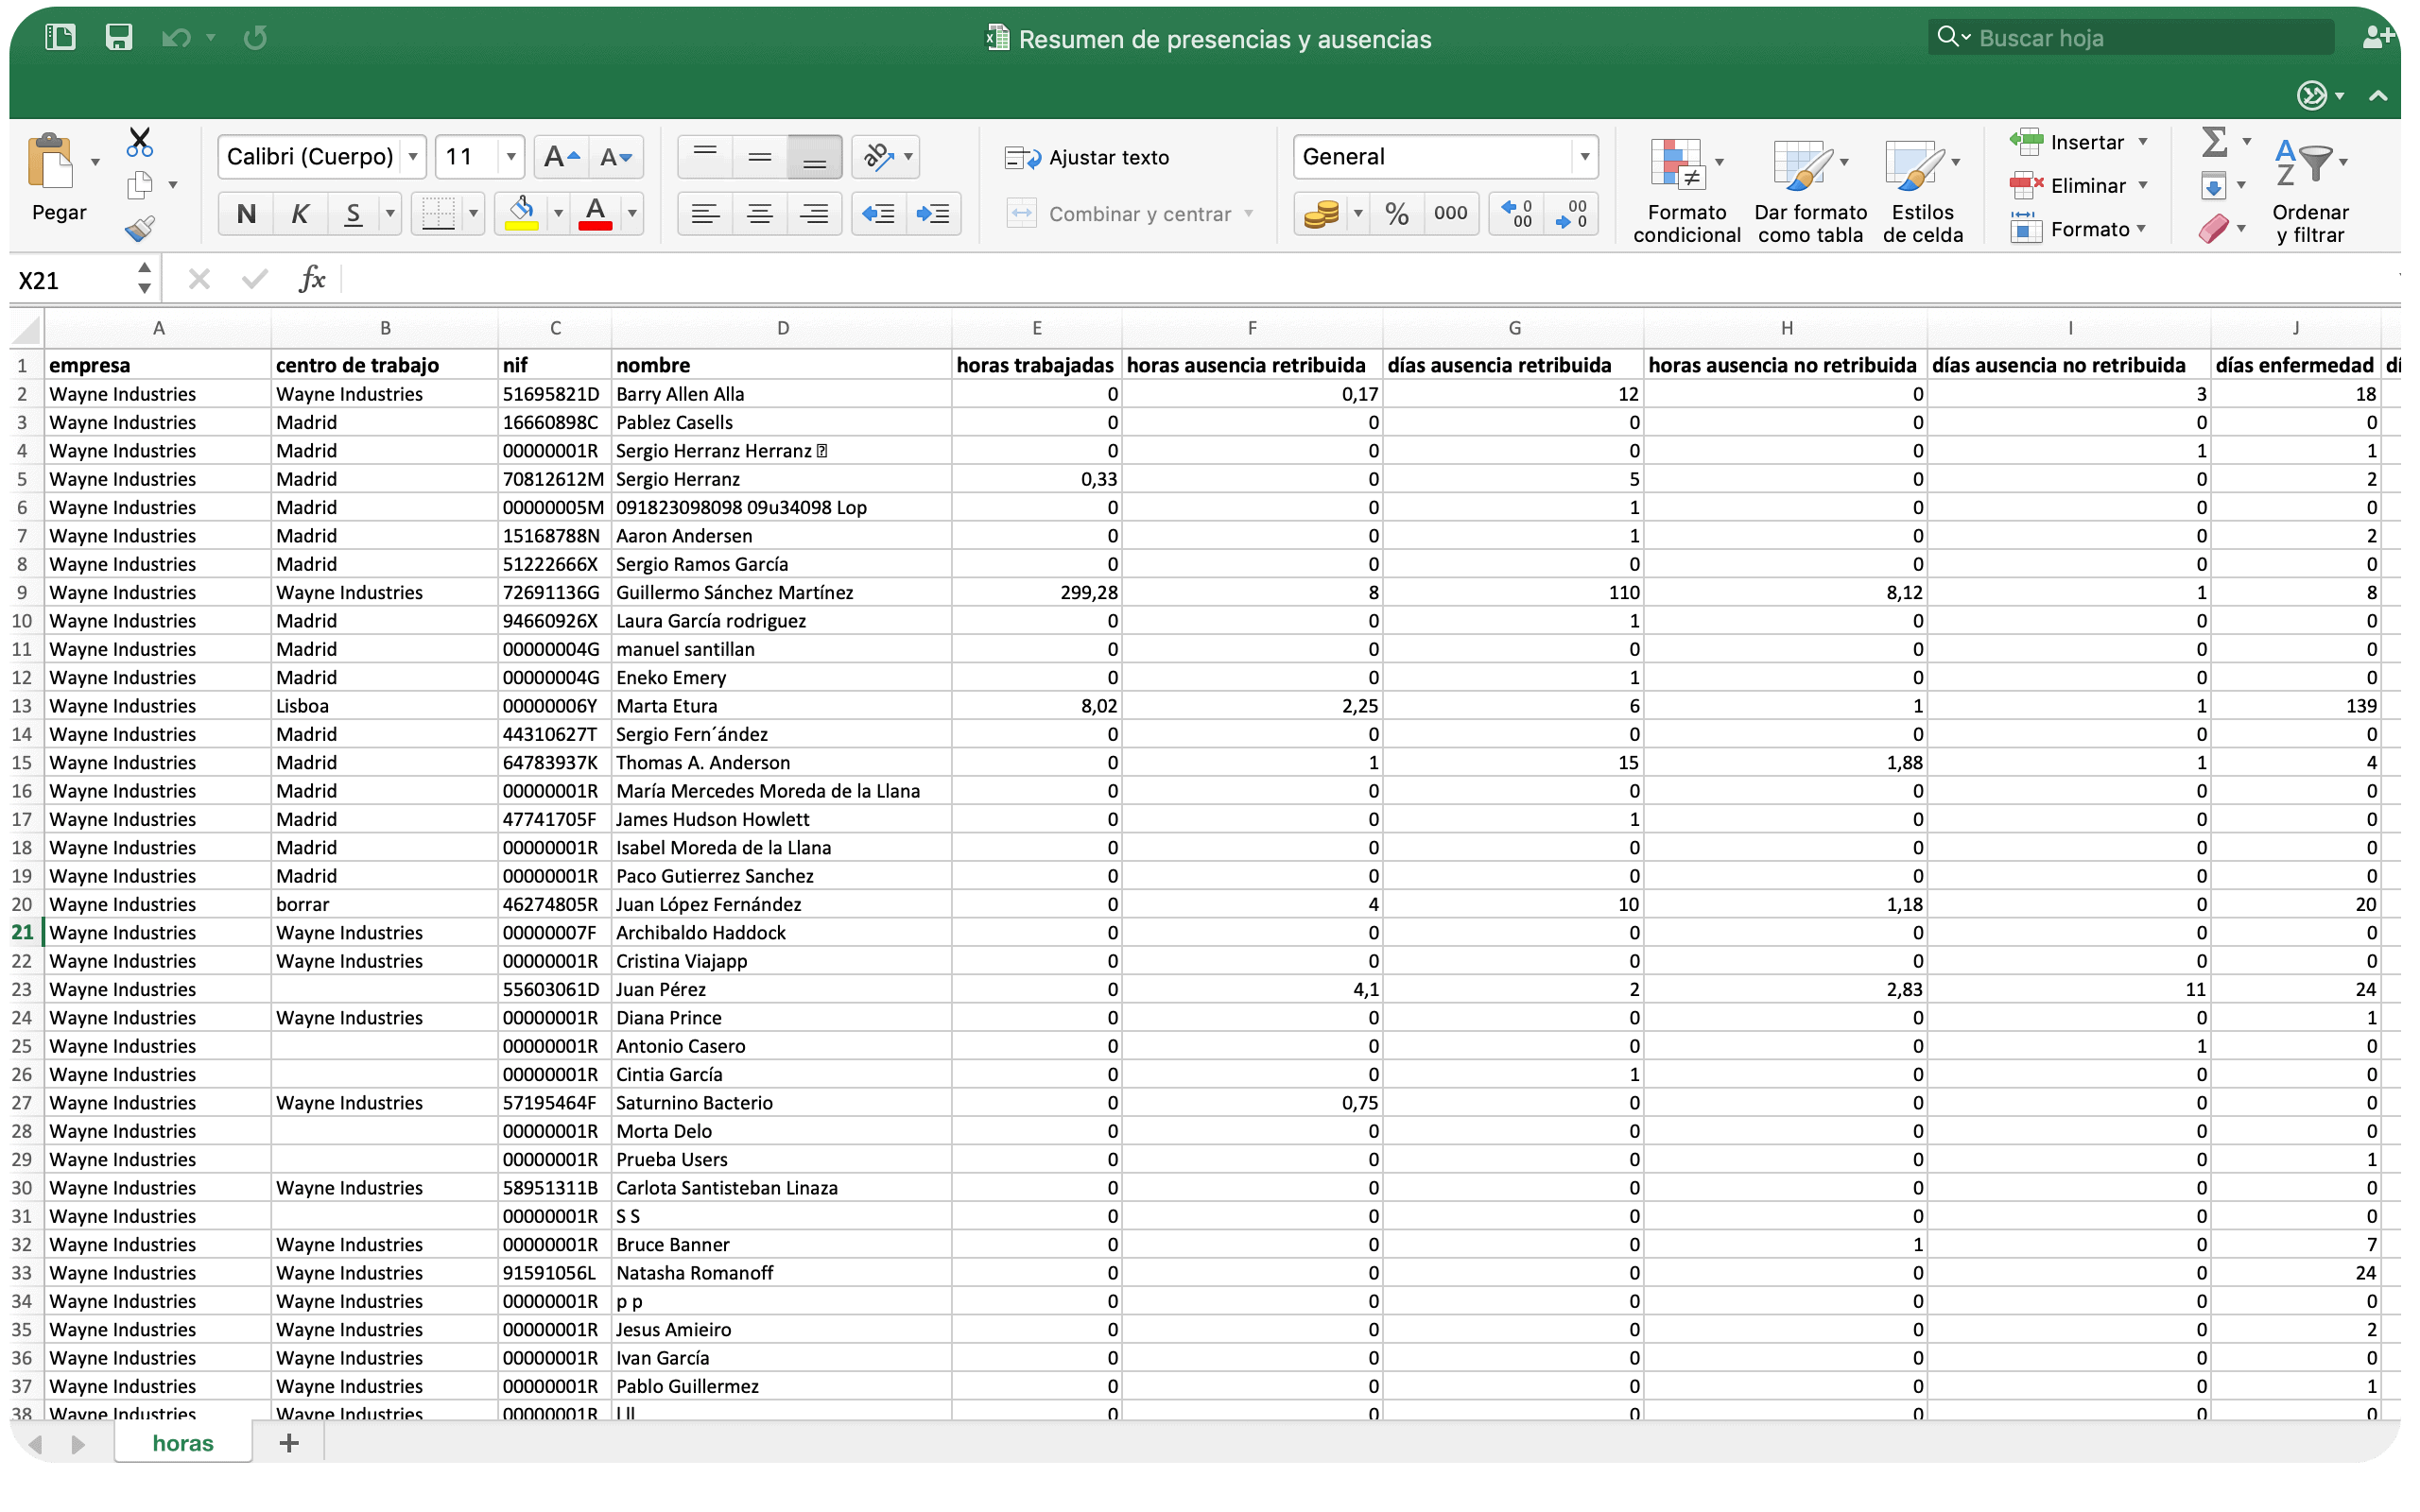Screen dimensions: 2420x1512
Task: Click the Clear eraser icon
Action: [x=2214, y=229]
